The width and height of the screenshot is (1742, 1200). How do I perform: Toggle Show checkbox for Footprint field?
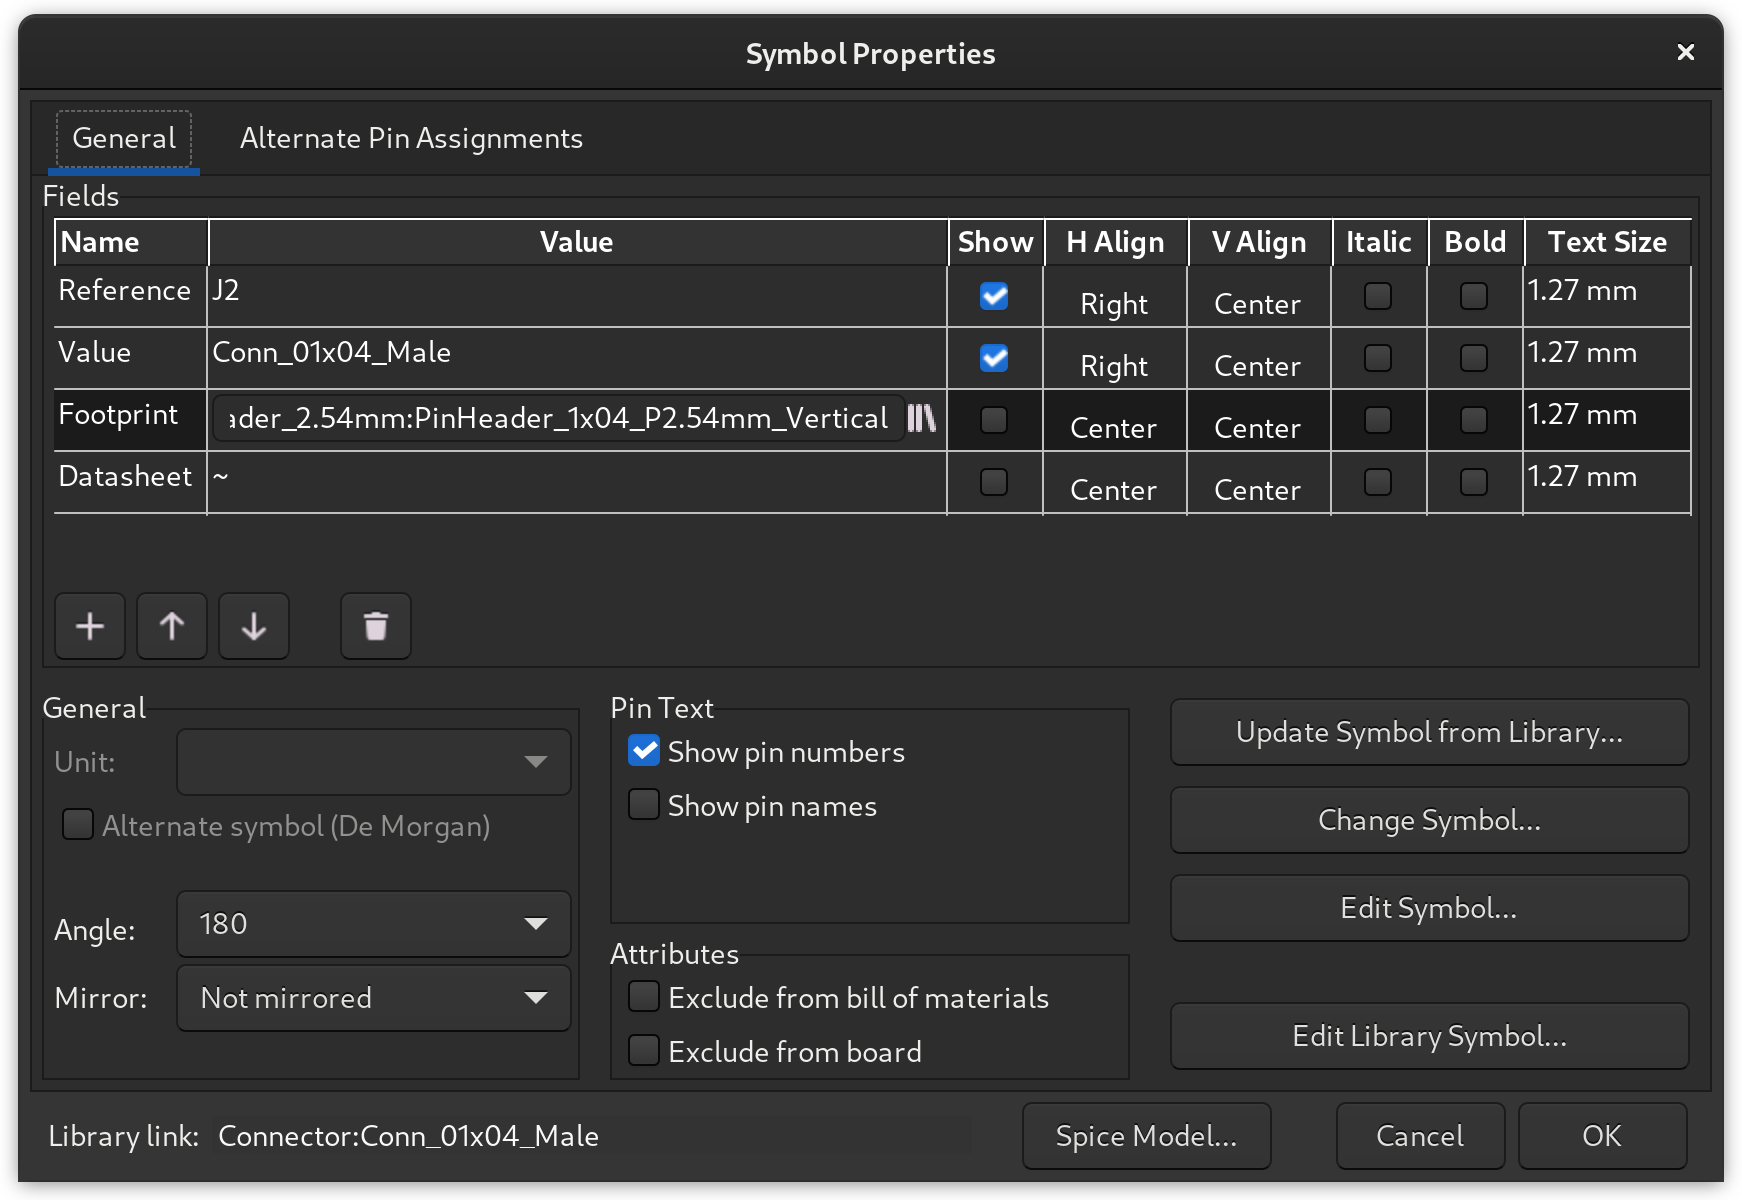[x=994, y=420]
